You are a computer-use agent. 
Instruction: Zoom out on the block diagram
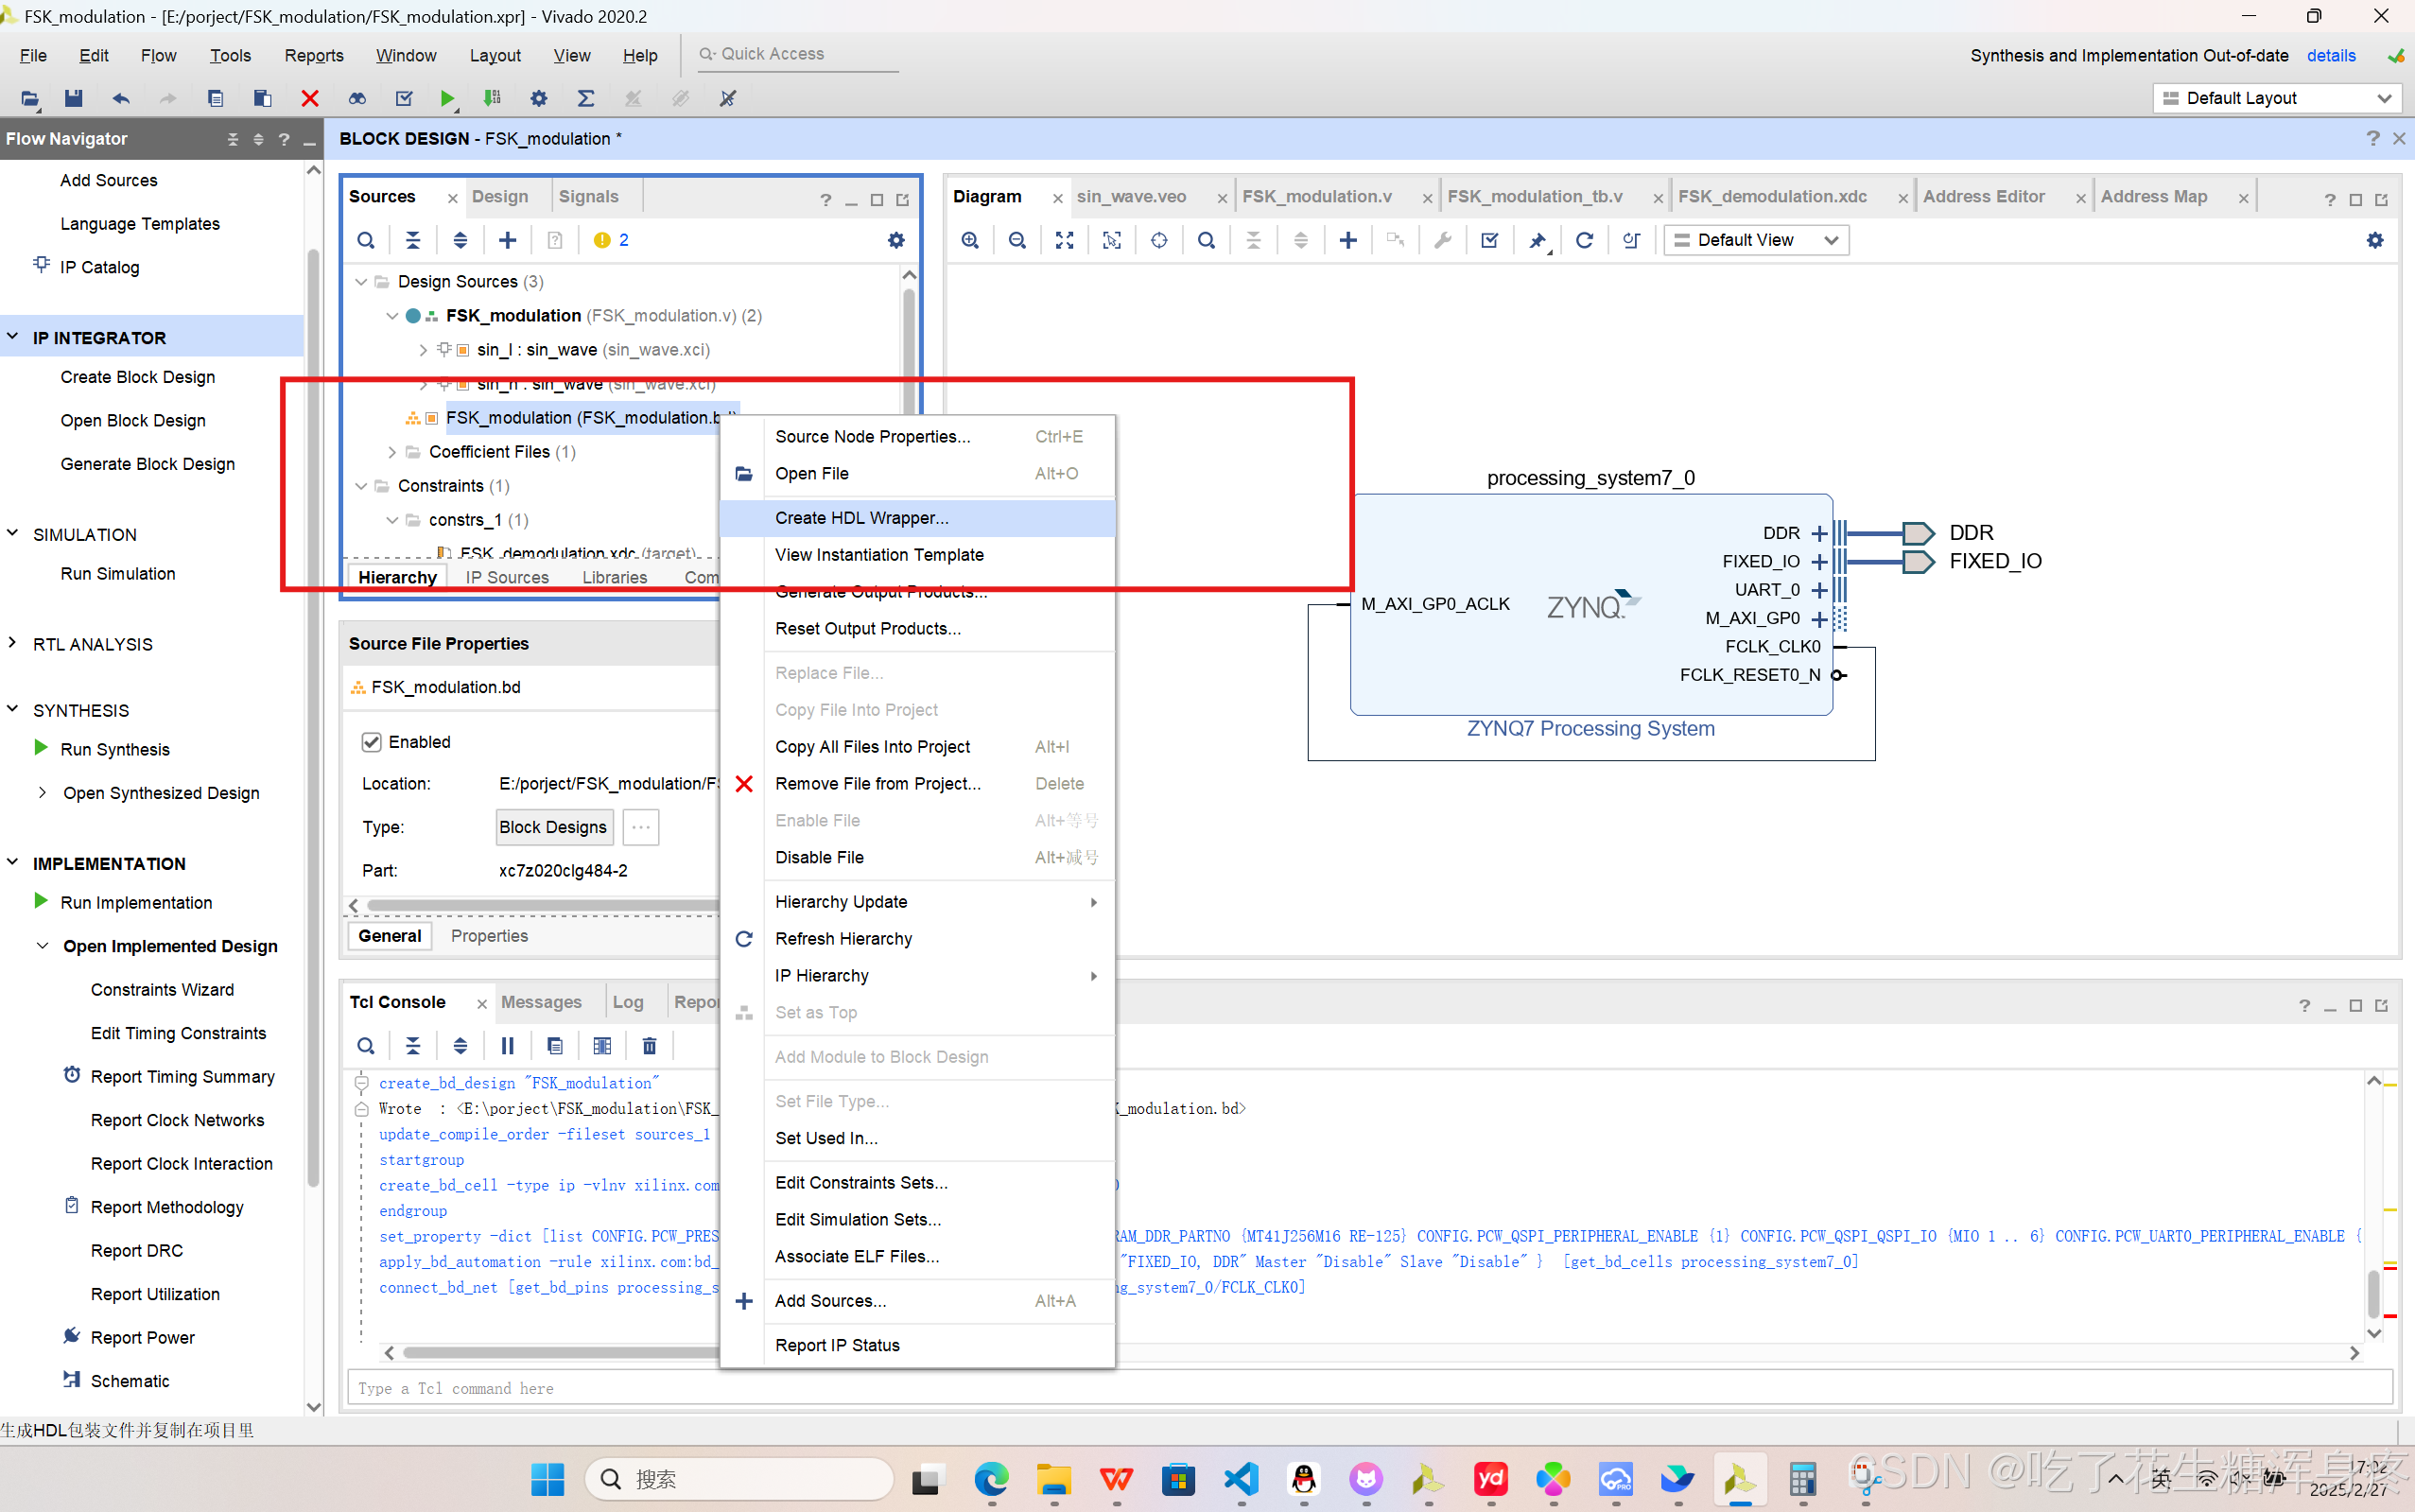coord(1017,240)
